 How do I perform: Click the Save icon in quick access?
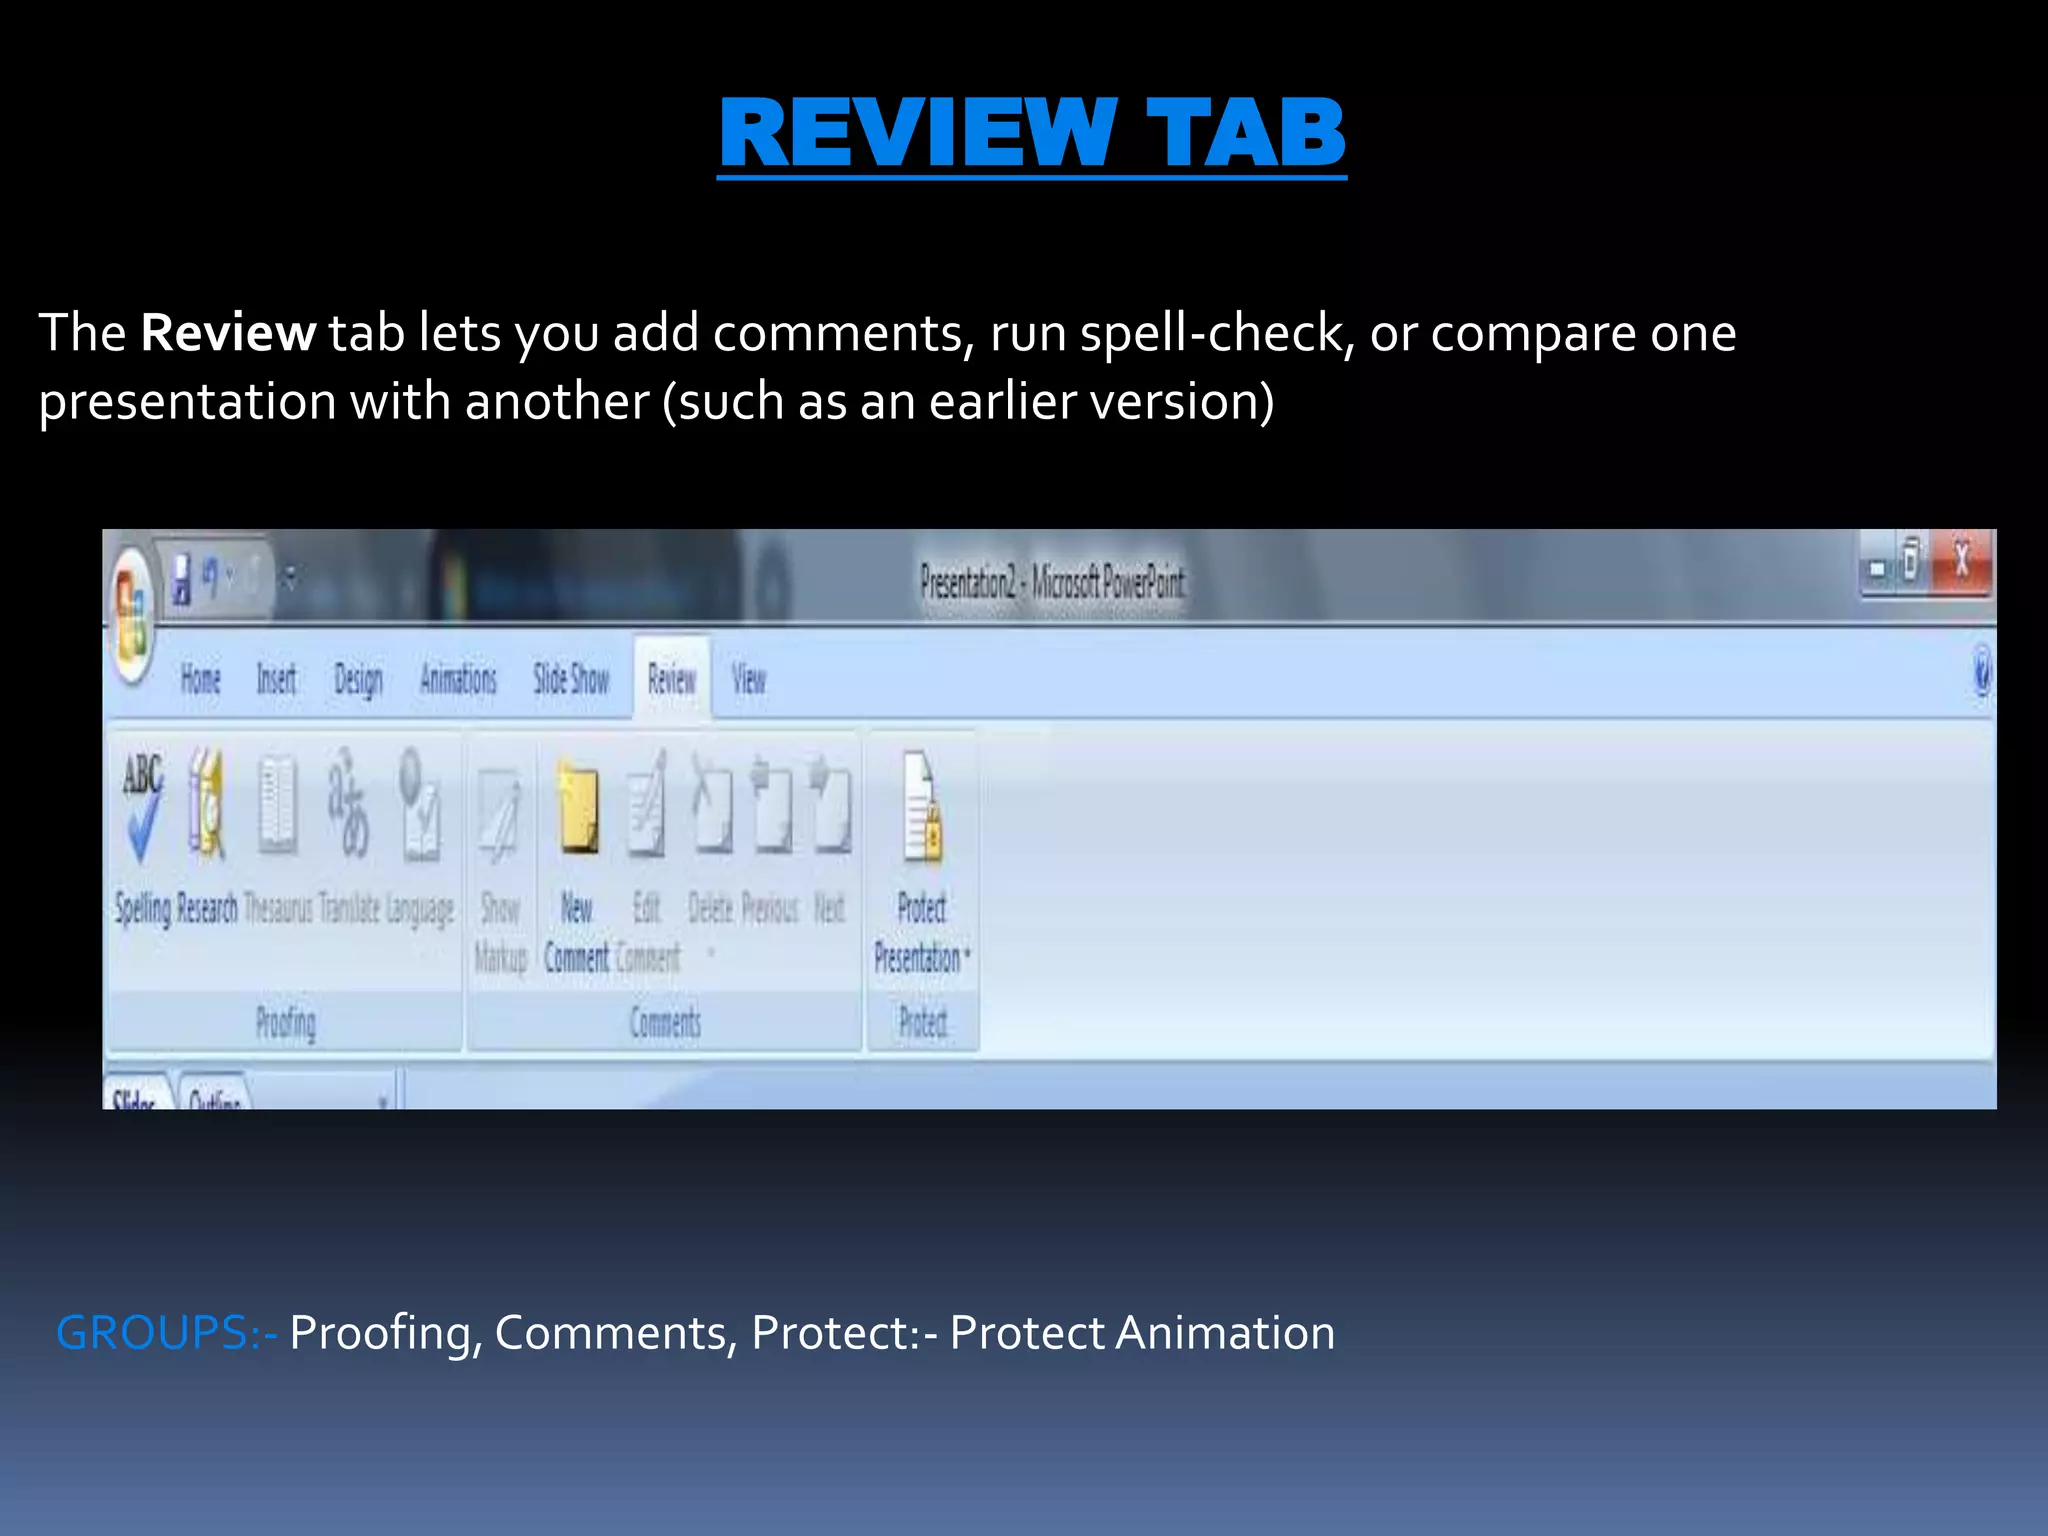(x=181, y=580)
